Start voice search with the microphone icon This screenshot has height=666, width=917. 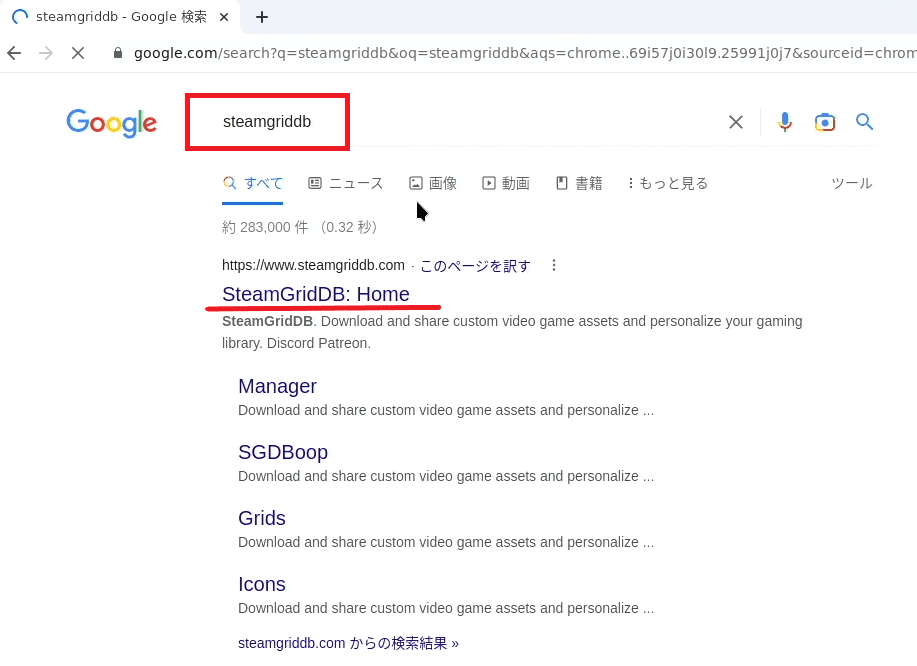click(785, 122)
